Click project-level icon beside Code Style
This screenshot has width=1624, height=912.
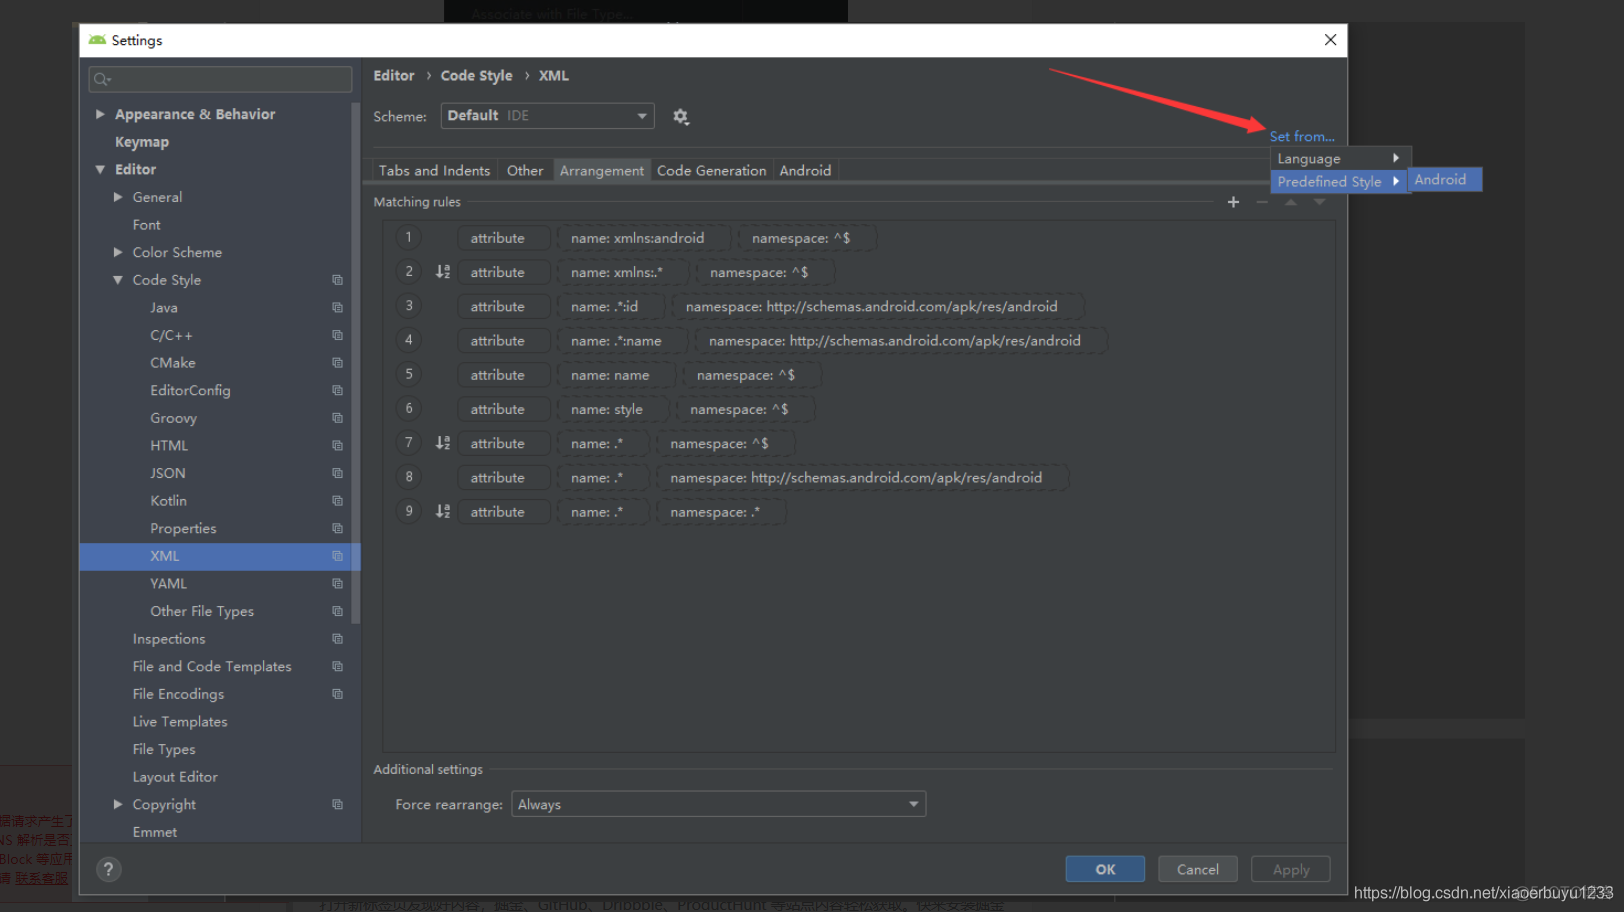tap(337, 280)
